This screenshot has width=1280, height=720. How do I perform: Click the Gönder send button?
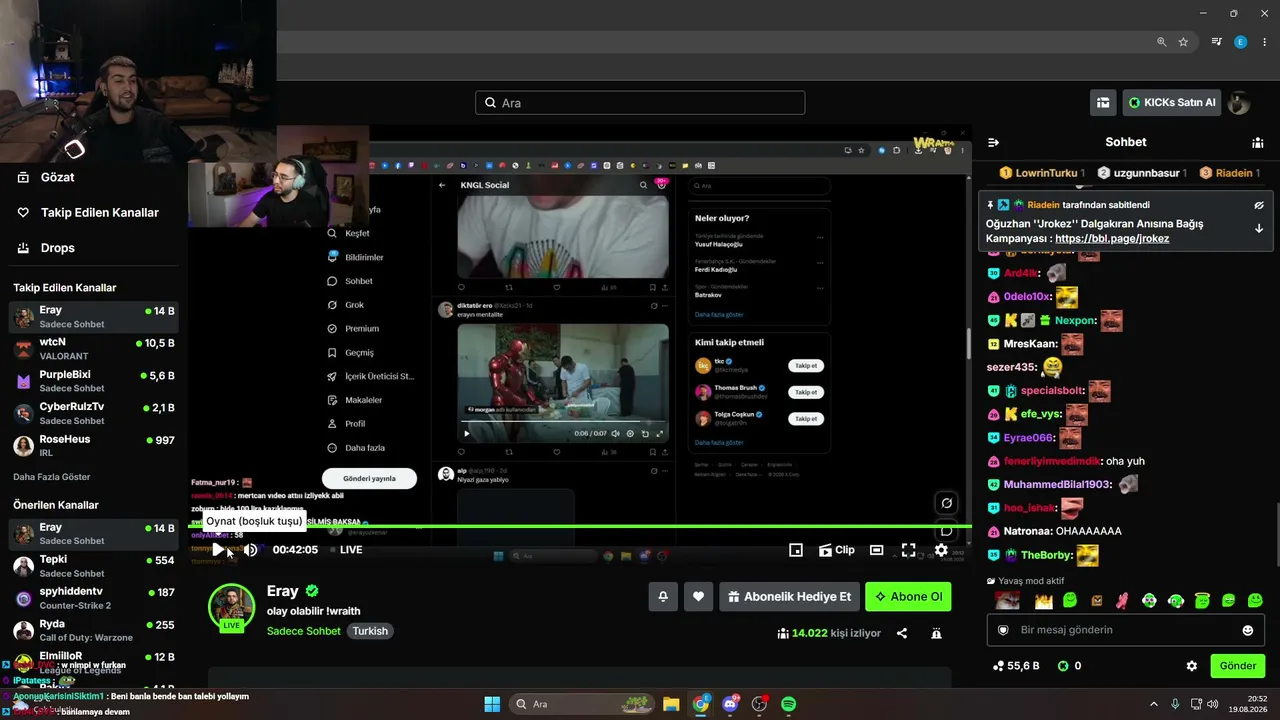point(1238,666)
